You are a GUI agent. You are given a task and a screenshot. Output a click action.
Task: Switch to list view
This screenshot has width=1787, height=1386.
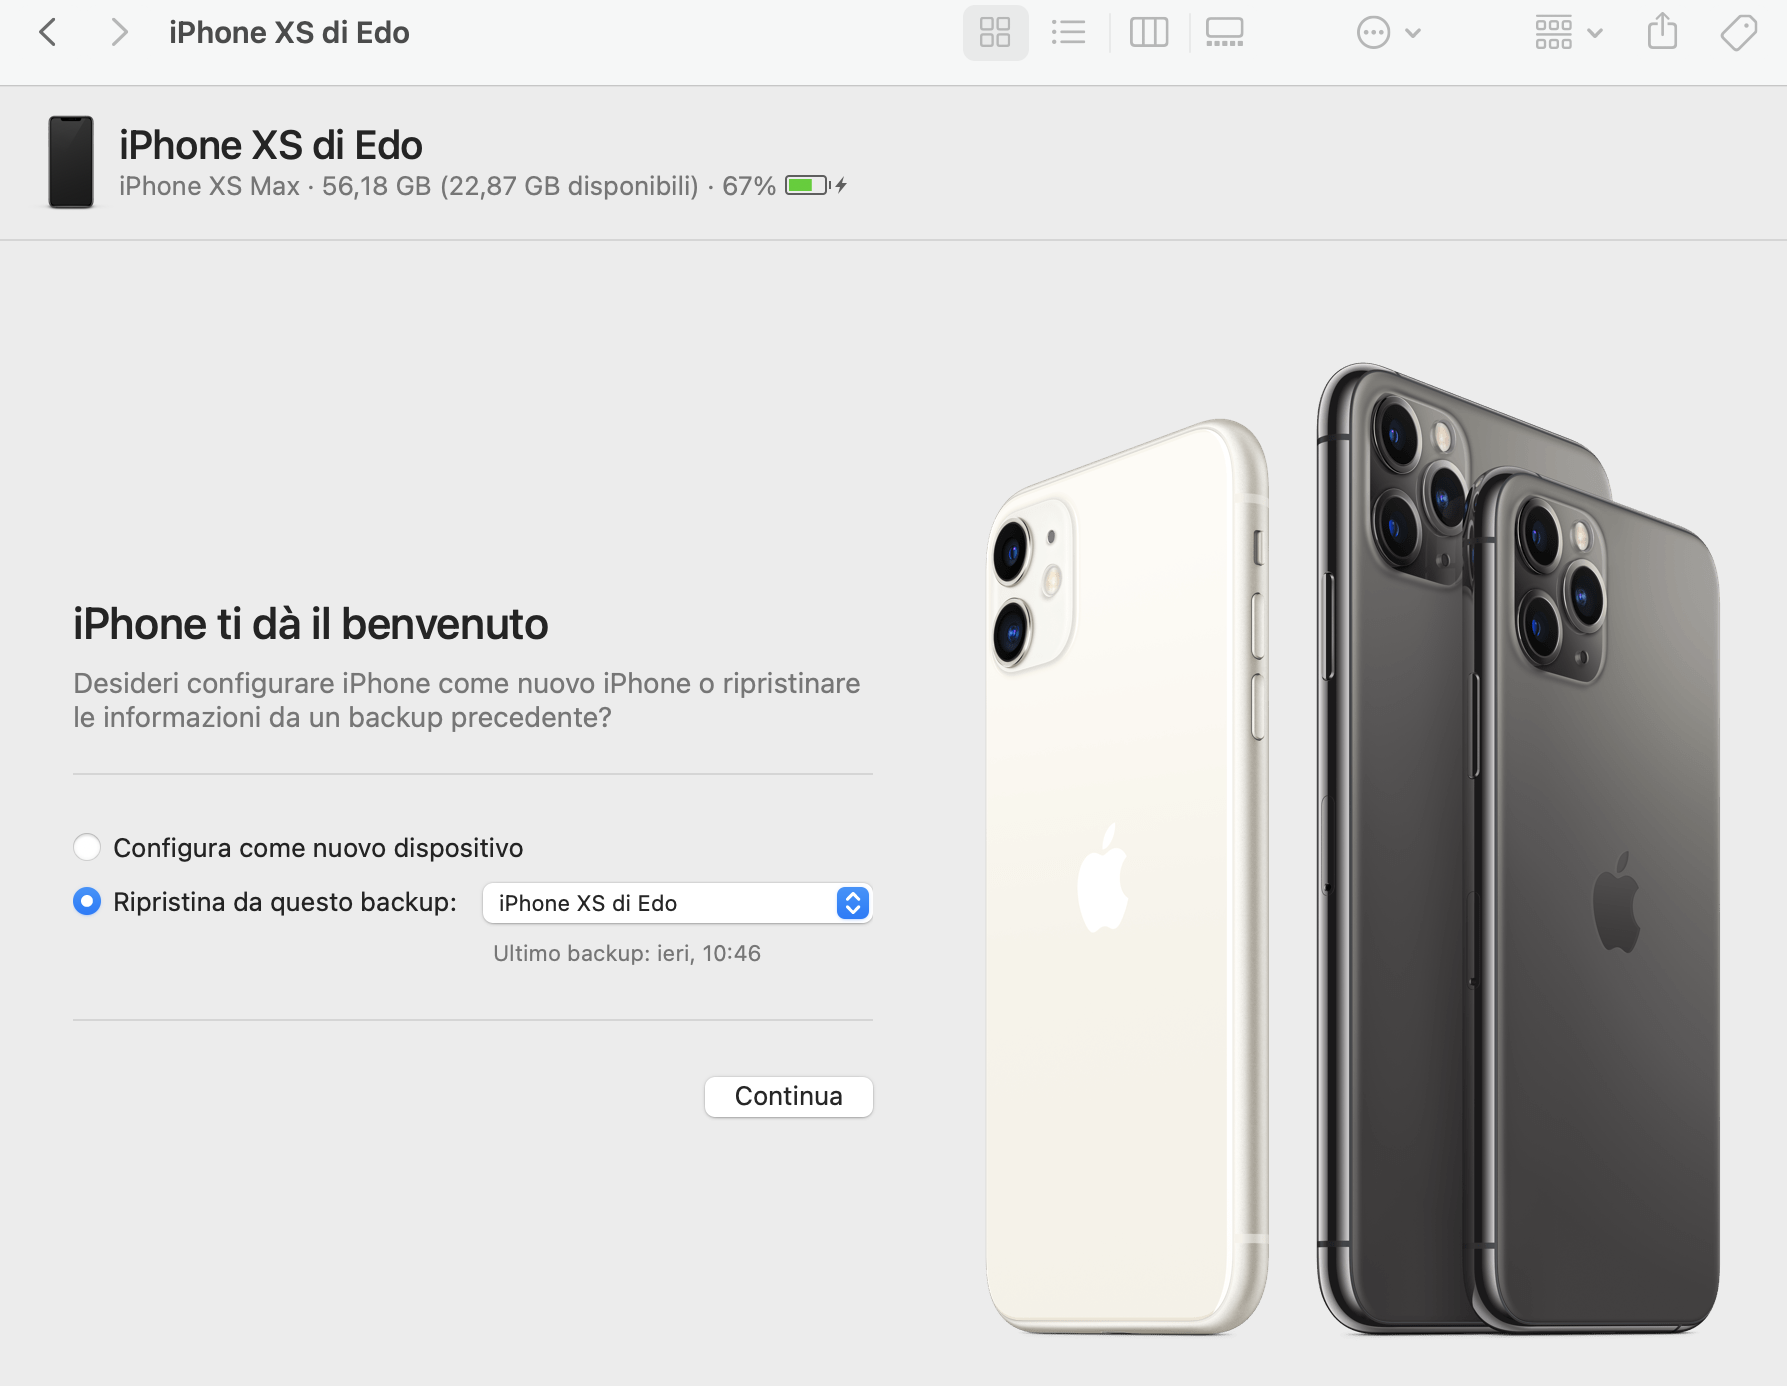(1068, 33)
